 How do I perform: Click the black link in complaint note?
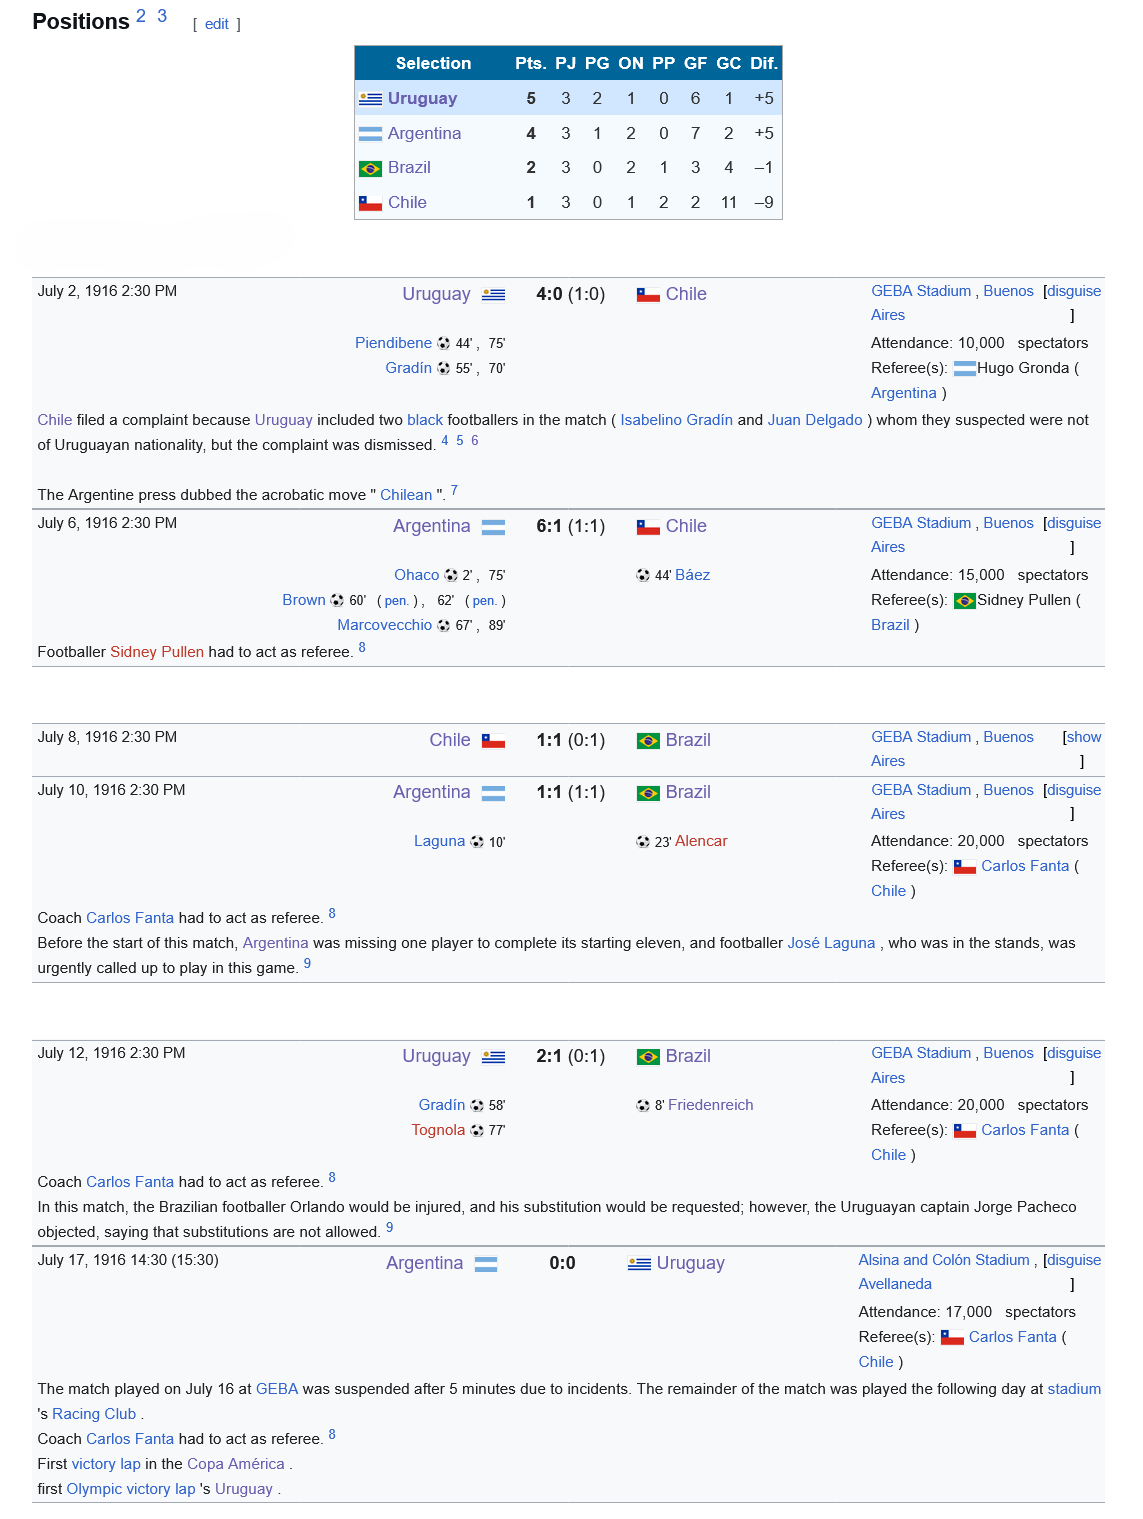(x=425, y=420)
